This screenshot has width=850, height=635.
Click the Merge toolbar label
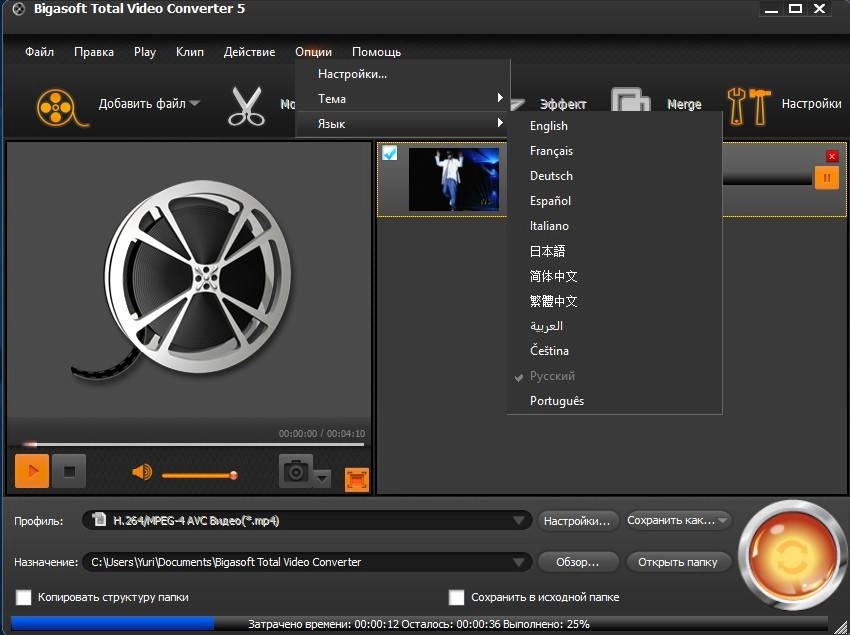point(684,104)
